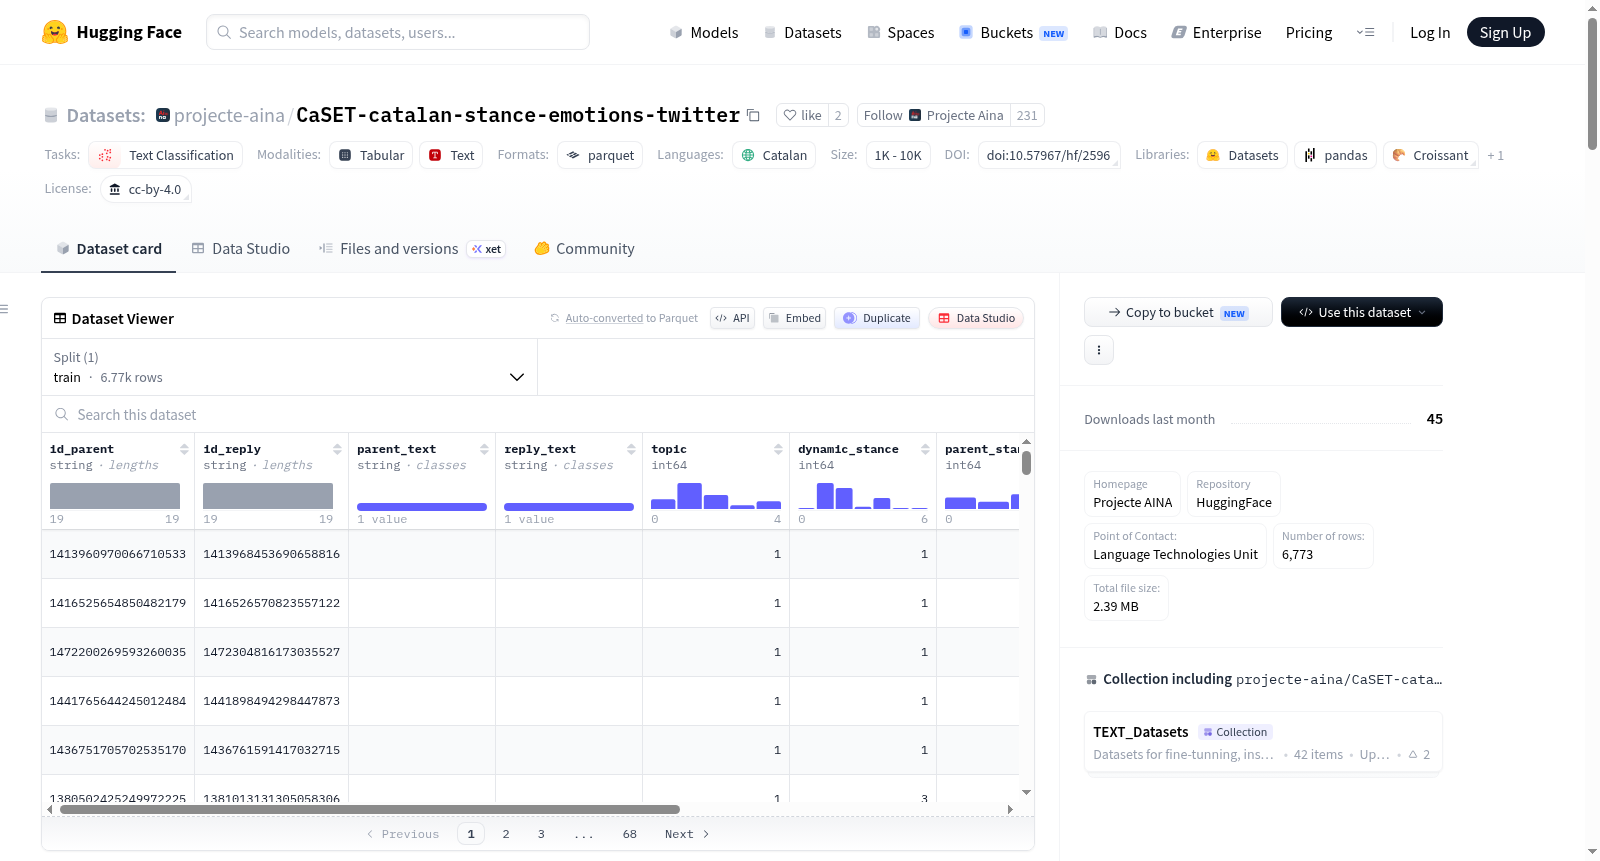Image resolution: width=1600 pixels, height=861 pixels.
Task: Switch to Files and versions tab
Action: tap(412, 249)
